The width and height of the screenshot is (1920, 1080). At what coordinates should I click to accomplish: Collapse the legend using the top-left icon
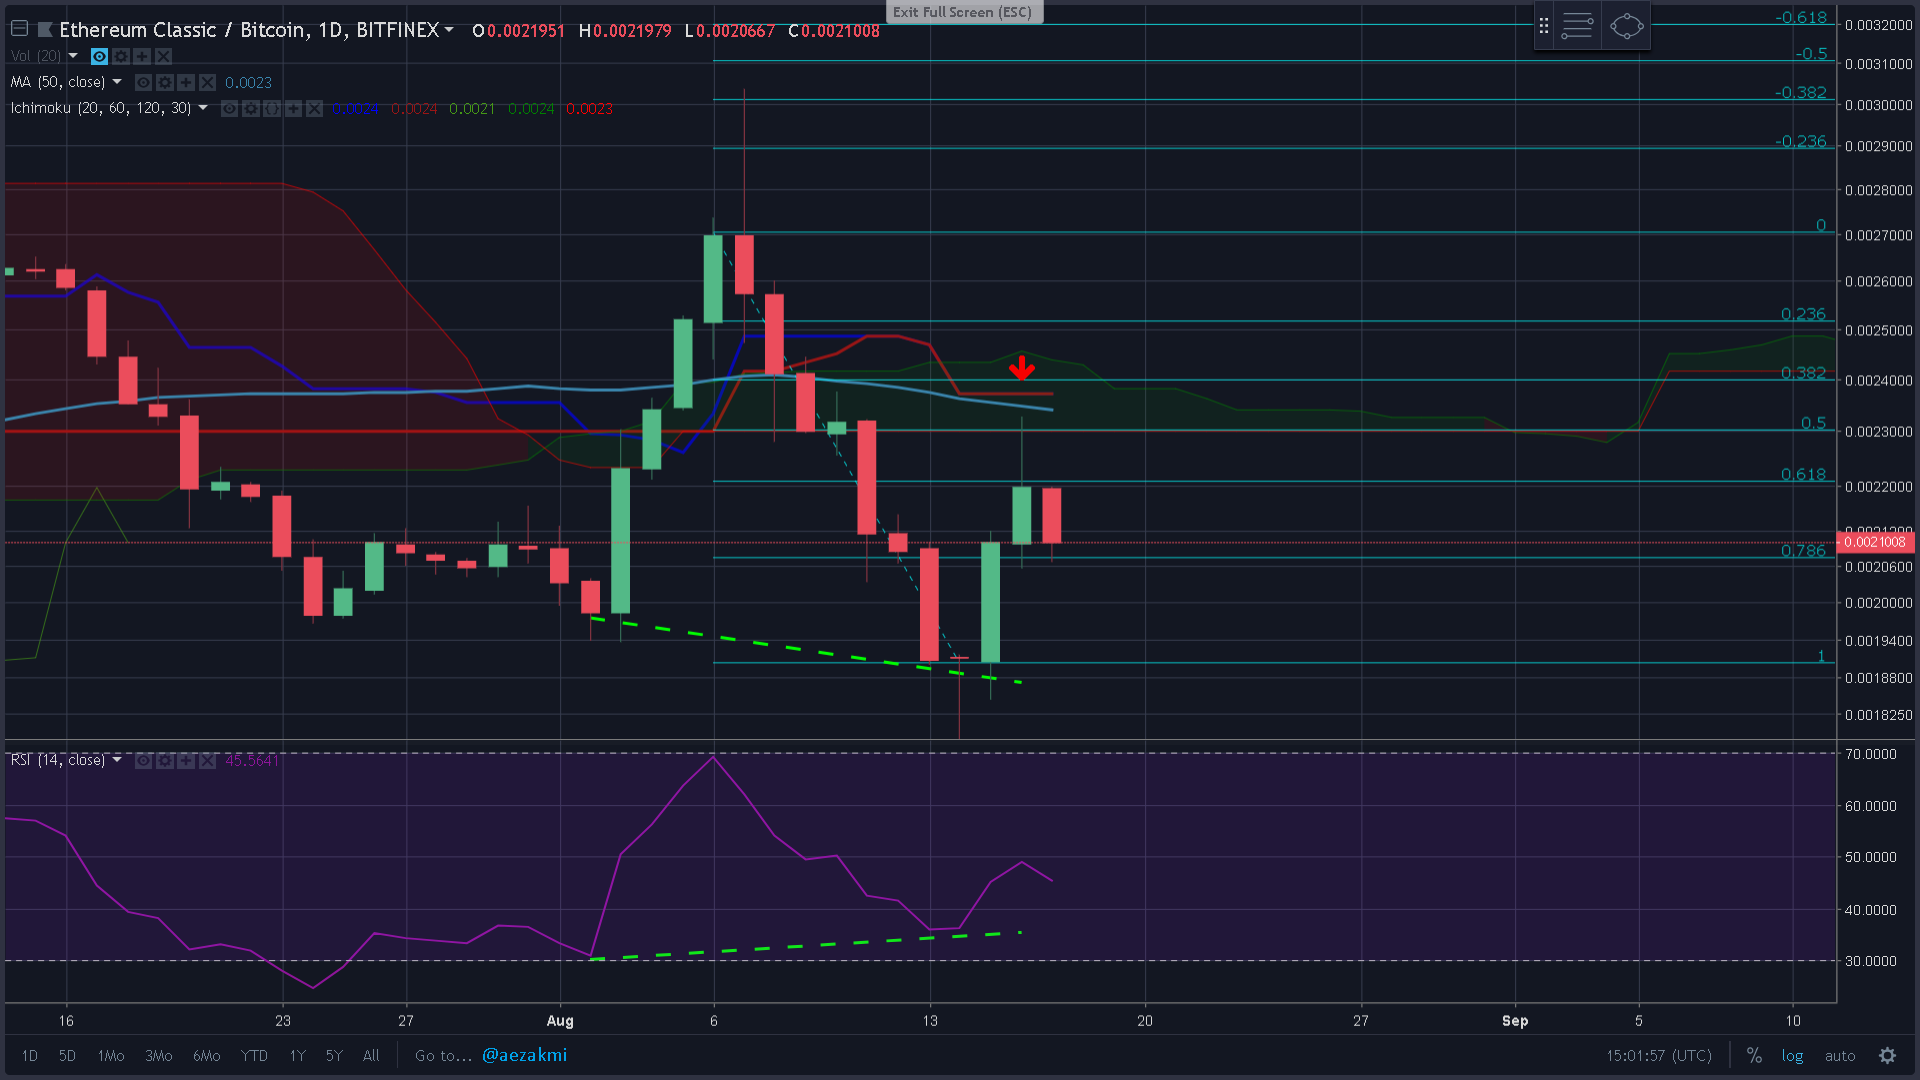click(19, 29)
